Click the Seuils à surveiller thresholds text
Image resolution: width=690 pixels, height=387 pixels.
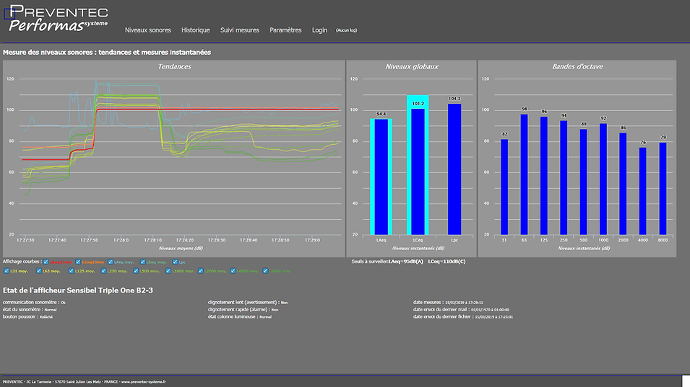(x=408, y=262)
